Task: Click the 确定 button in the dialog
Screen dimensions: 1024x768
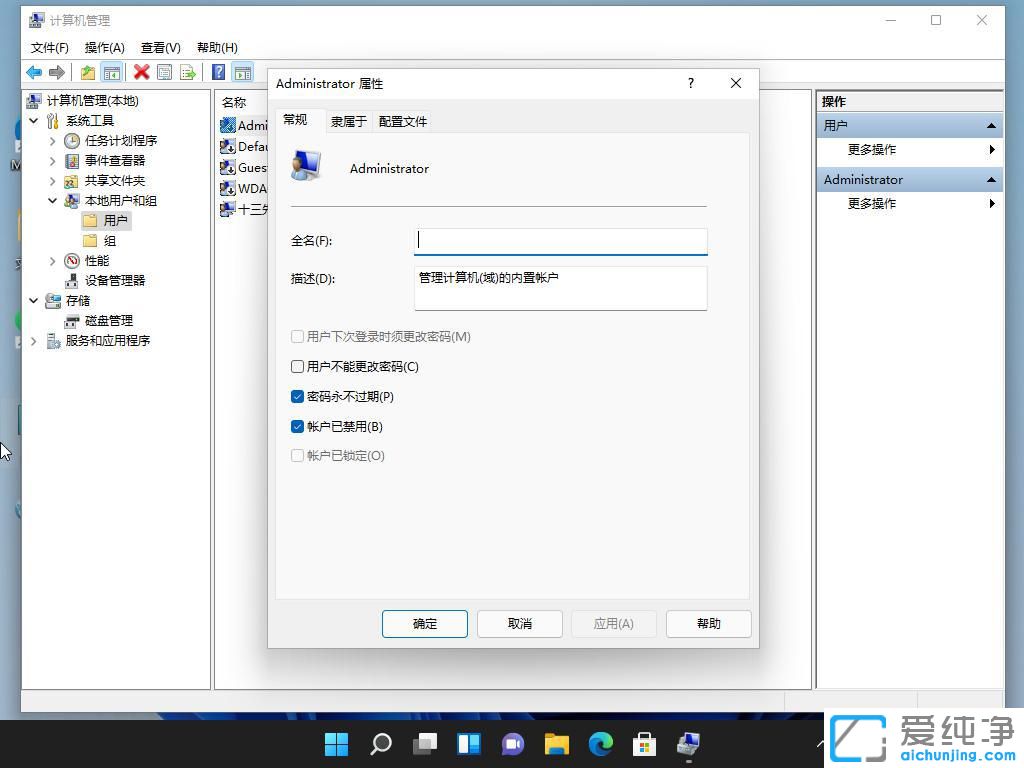Action: pos(424,623)
